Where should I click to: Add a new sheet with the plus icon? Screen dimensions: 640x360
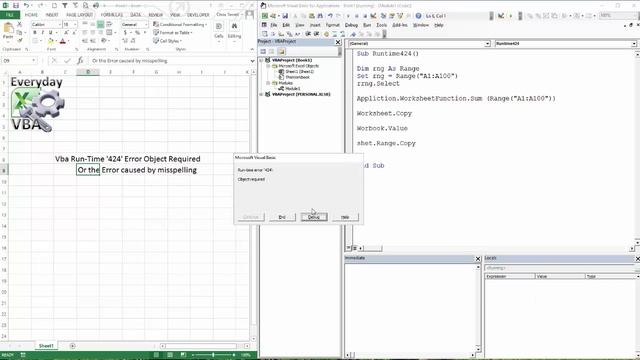[73, 346]
